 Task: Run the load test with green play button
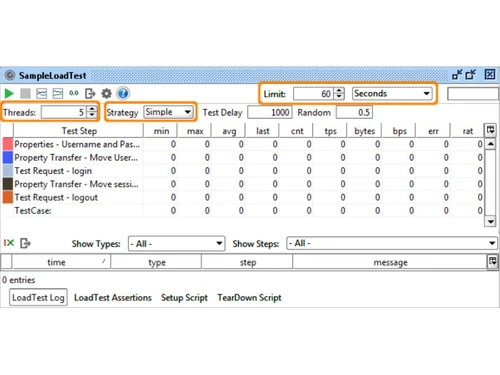[9, 94]
